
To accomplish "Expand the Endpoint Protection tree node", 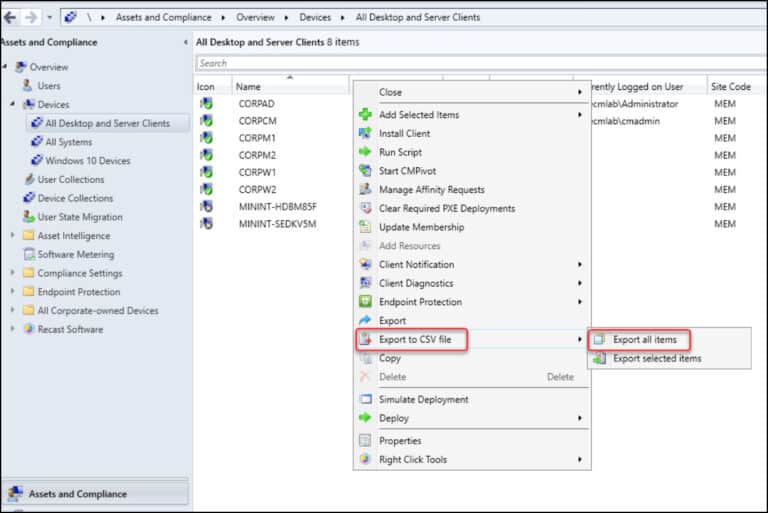I will tap(13, 291).
